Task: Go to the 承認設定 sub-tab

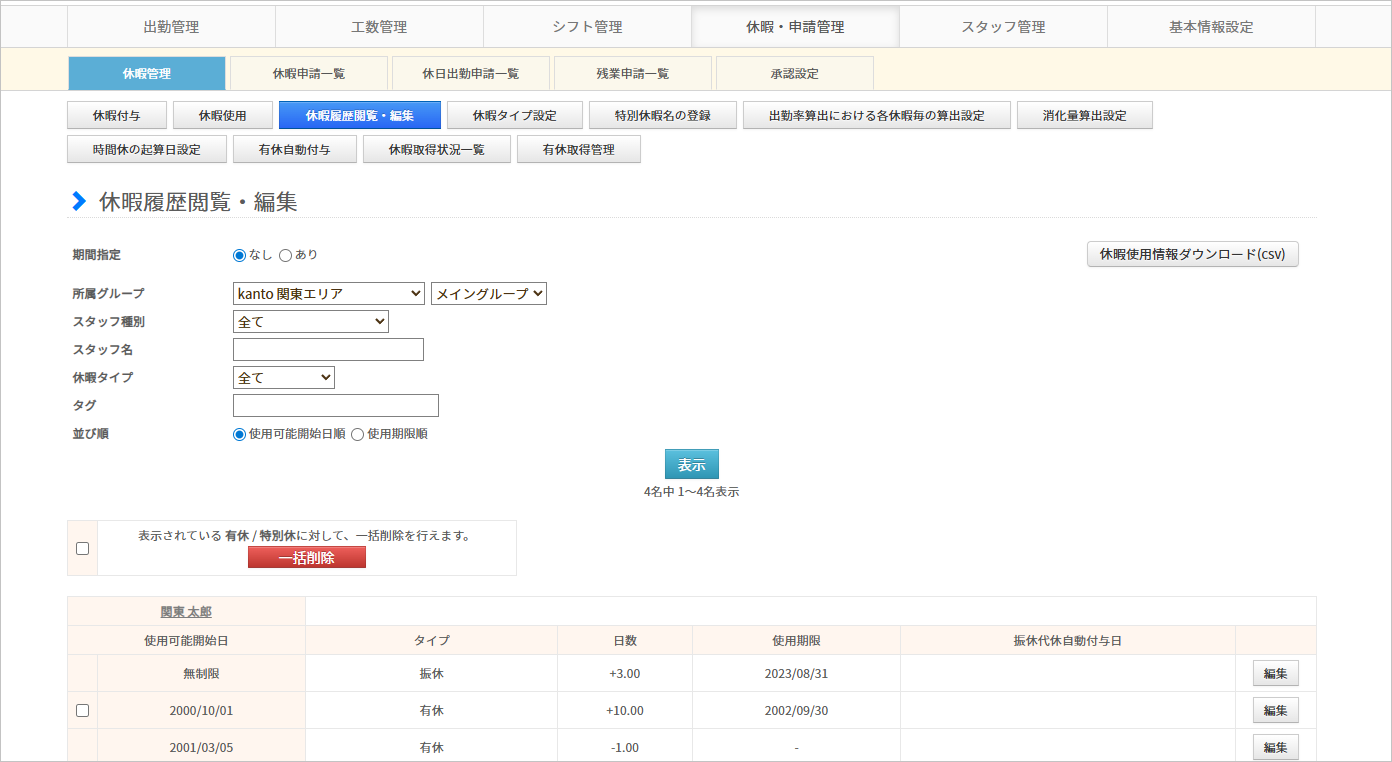Action: tap(794, 73)
